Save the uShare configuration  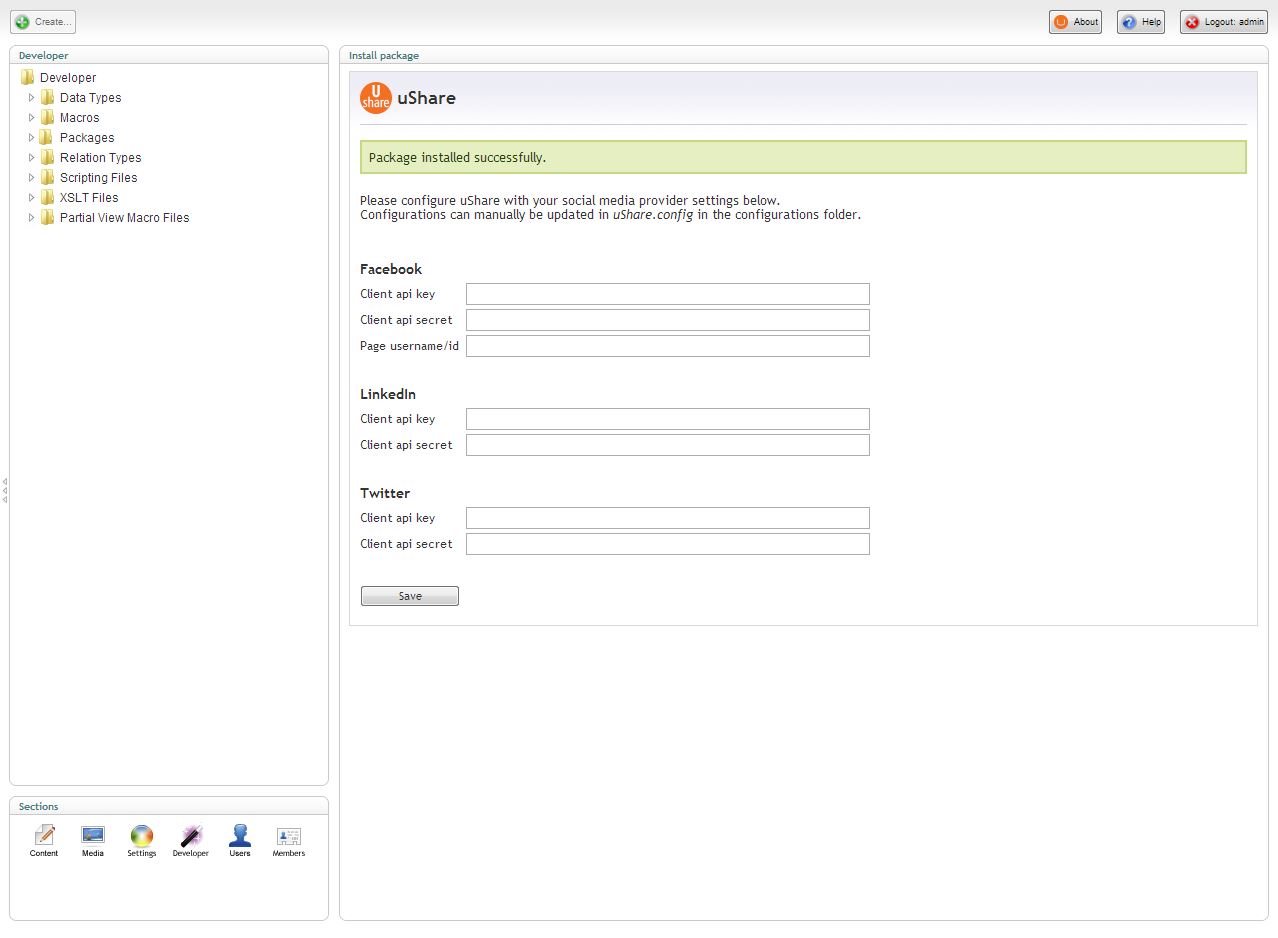click(410, 596)
